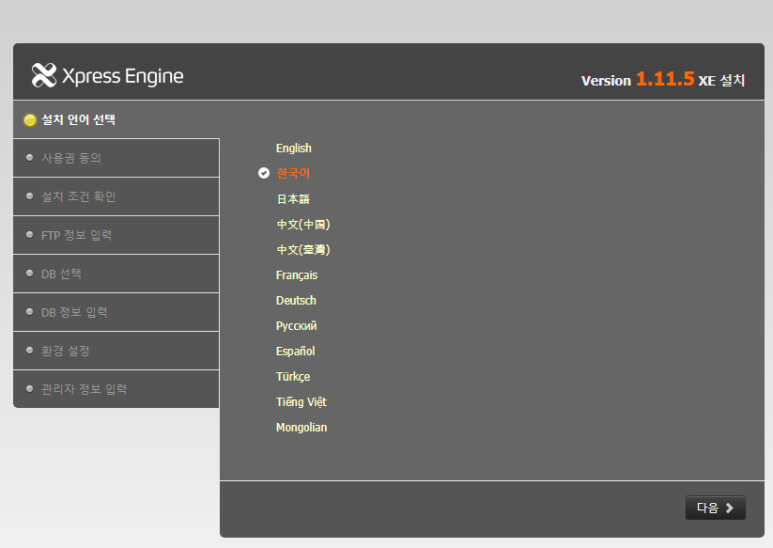Image resolution: width=773 pixels, height=548 pixels.
Task: Select English as installation language
Action: [294, 148]
